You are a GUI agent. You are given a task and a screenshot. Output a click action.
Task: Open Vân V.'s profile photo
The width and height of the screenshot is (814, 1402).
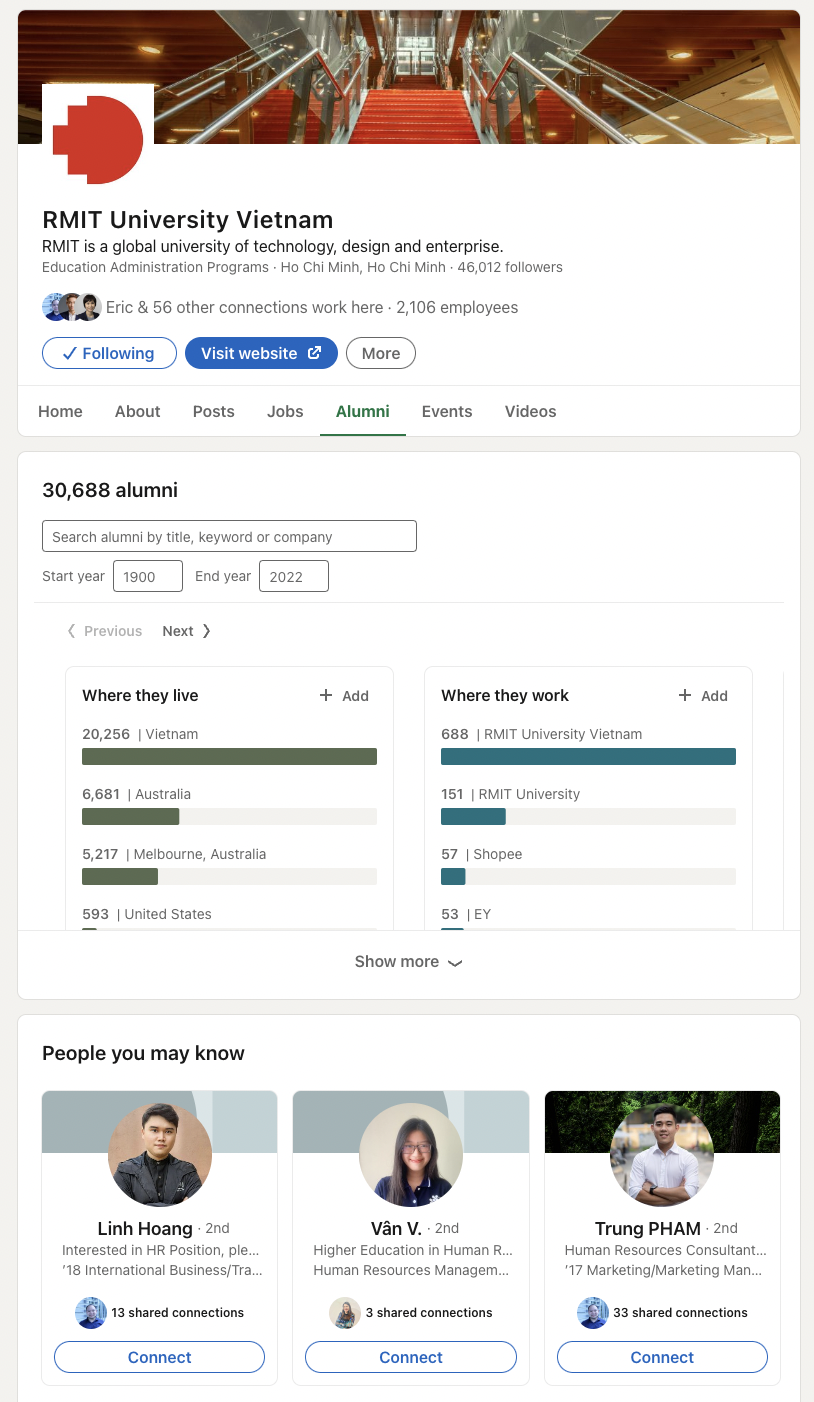(411, 1155)
